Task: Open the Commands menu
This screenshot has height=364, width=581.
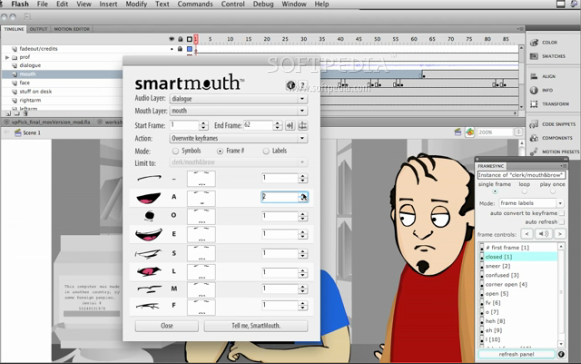Action: coord(195,4)
